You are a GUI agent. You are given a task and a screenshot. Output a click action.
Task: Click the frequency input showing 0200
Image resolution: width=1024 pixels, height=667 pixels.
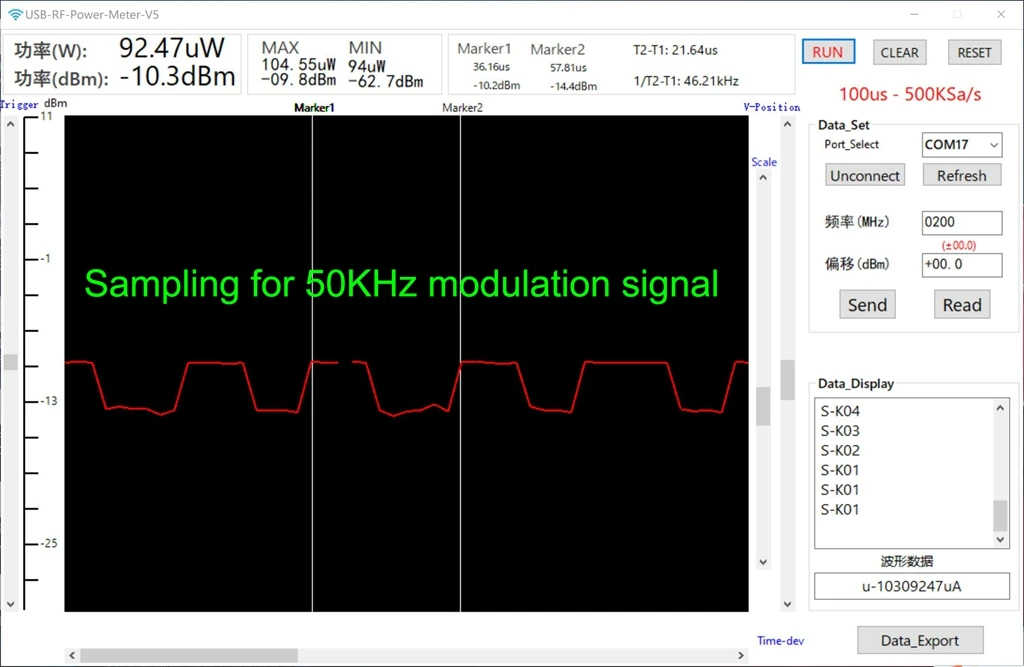961,221
